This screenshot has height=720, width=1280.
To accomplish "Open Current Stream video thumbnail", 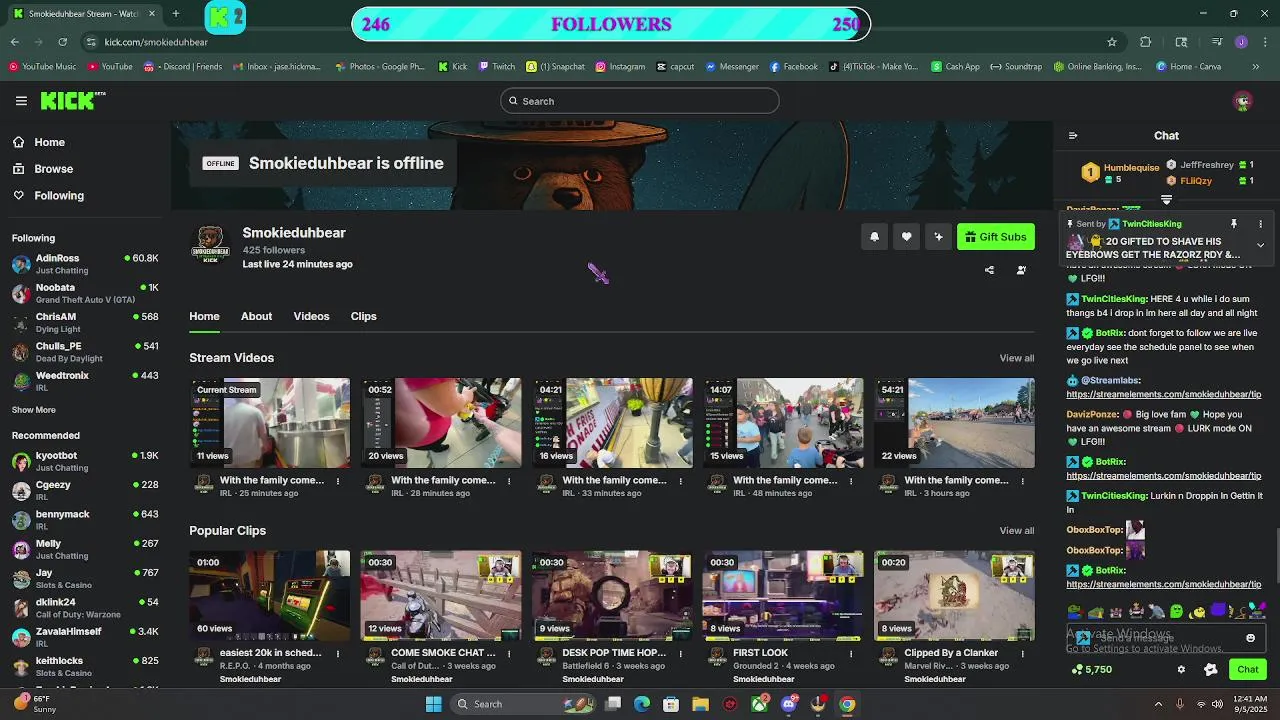I will coord(270,423).
